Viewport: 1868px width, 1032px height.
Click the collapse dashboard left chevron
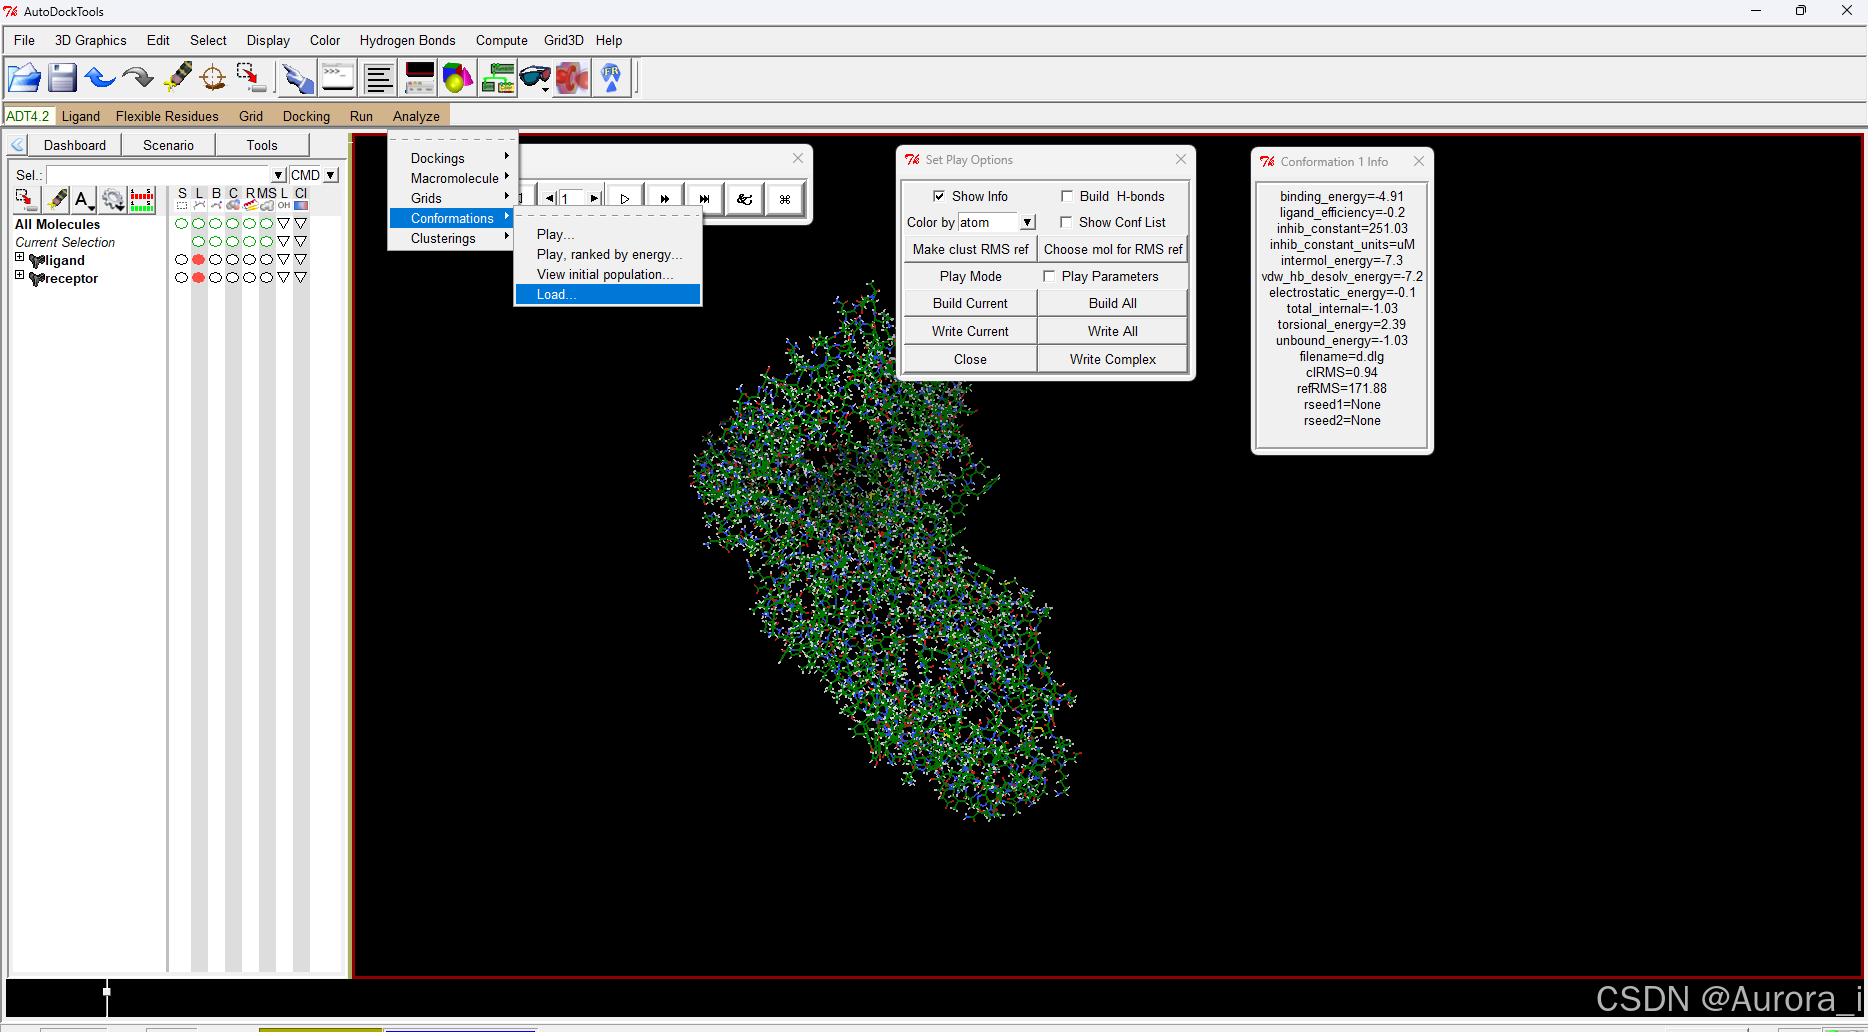(x=17, y=145)
